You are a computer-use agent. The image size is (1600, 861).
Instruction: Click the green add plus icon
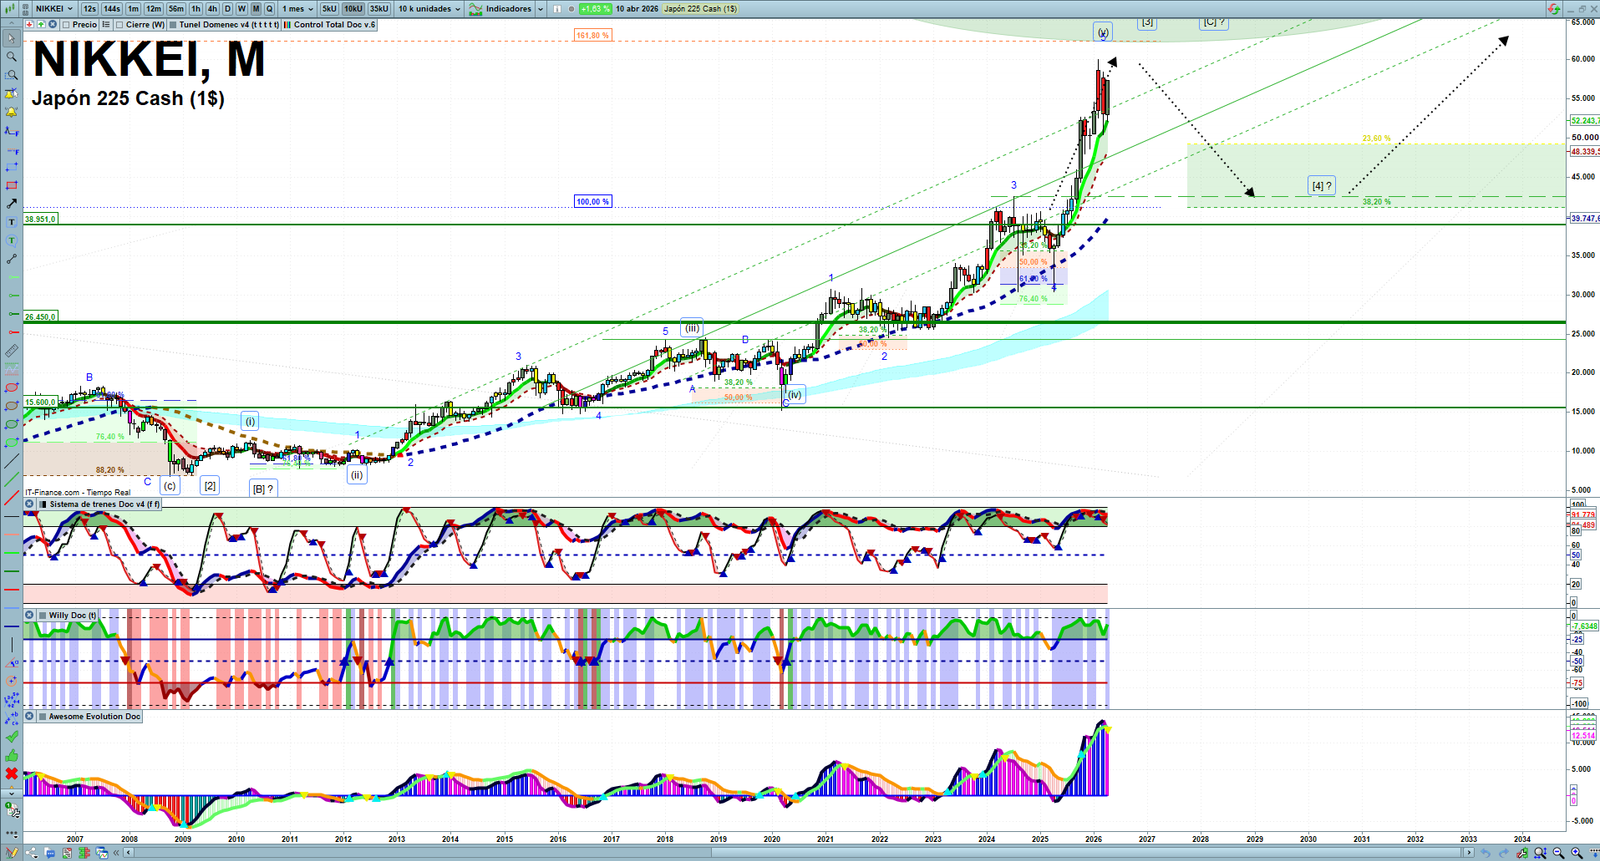pyautogui.click(x=41, y=25)
